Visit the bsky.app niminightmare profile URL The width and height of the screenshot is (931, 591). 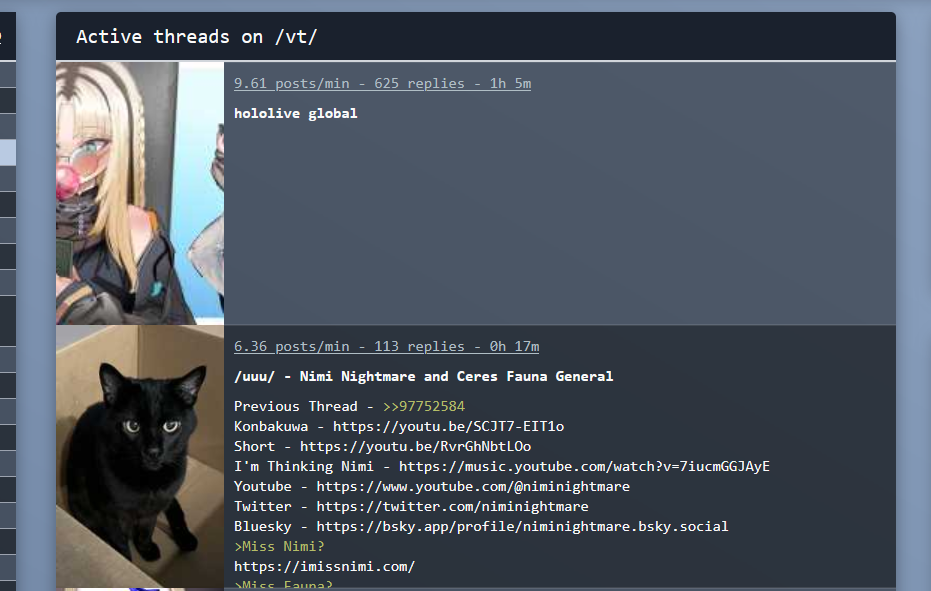522,526
